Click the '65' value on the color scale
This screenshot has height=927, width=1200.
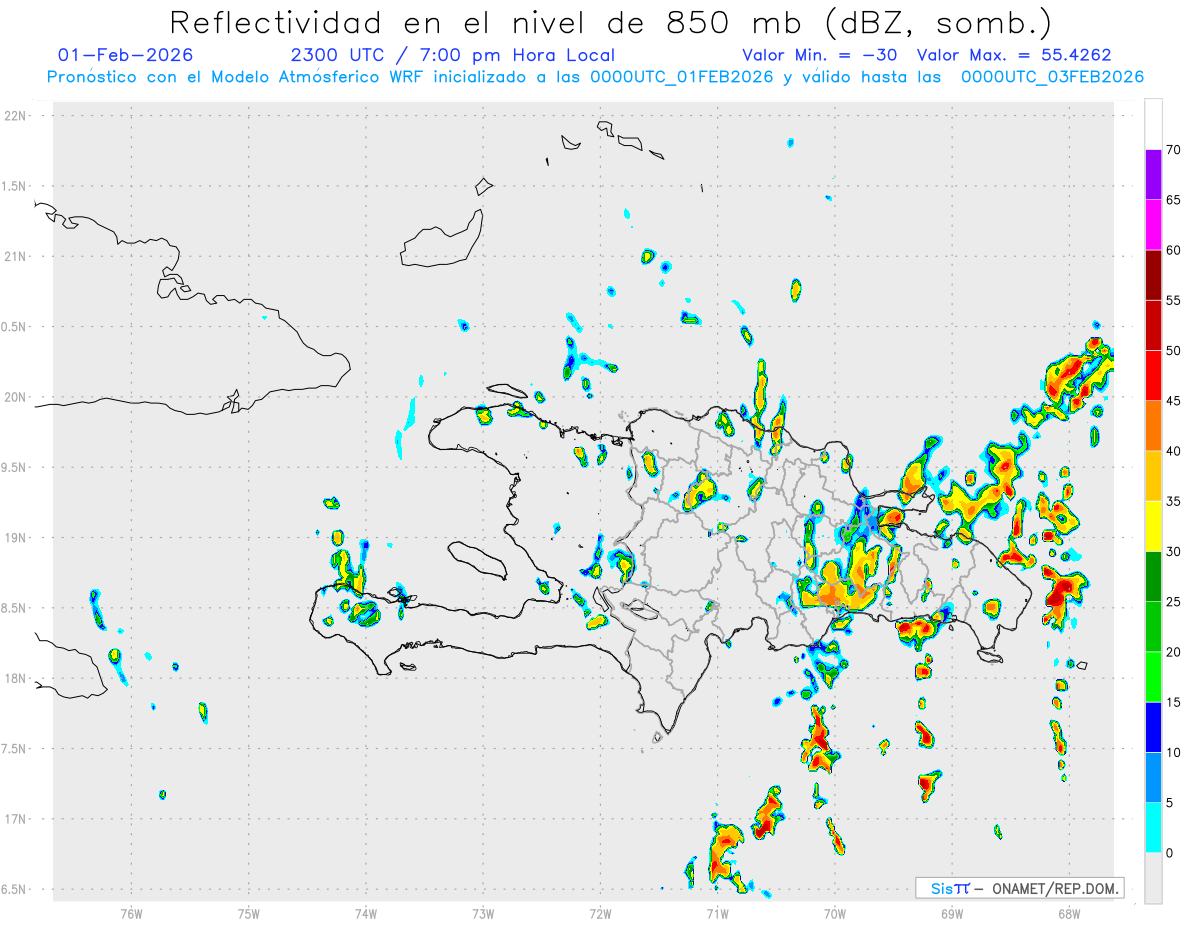pyautogui.click(x=1174, y=200)
